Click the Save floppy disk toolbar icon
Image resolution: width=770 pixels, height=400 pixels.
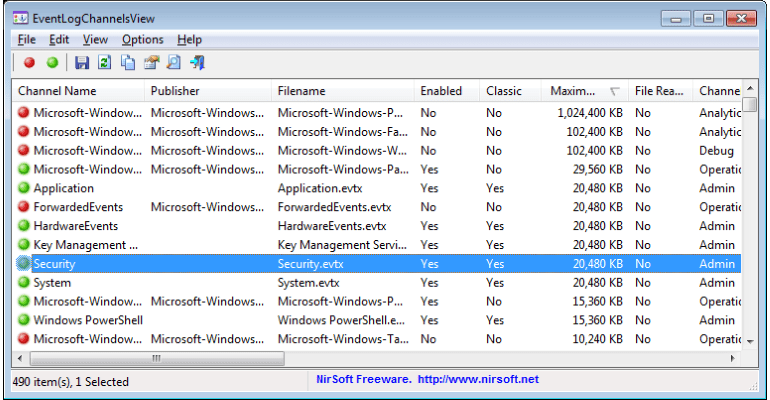[82, 63]
